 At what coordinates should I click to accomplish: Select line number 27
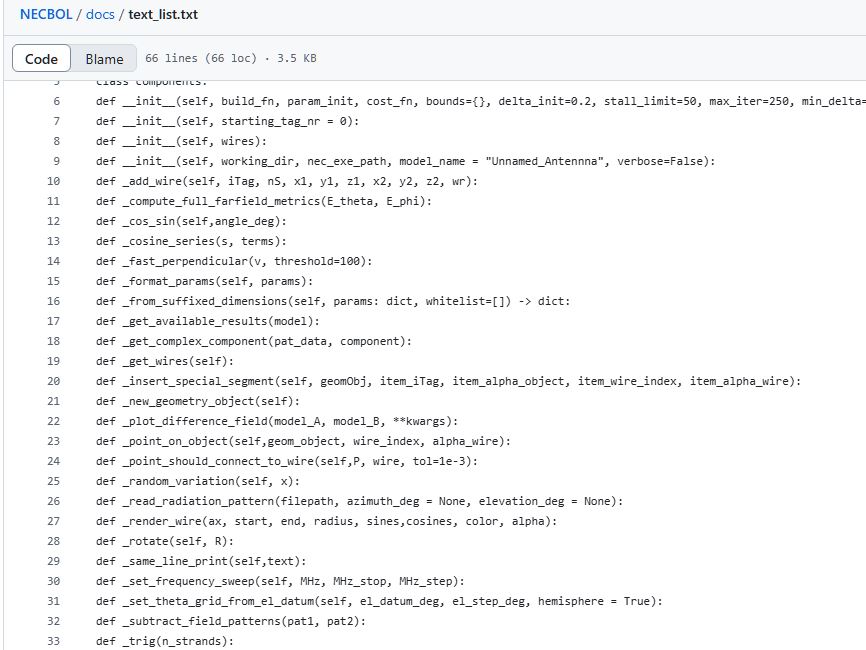(54, 521)
